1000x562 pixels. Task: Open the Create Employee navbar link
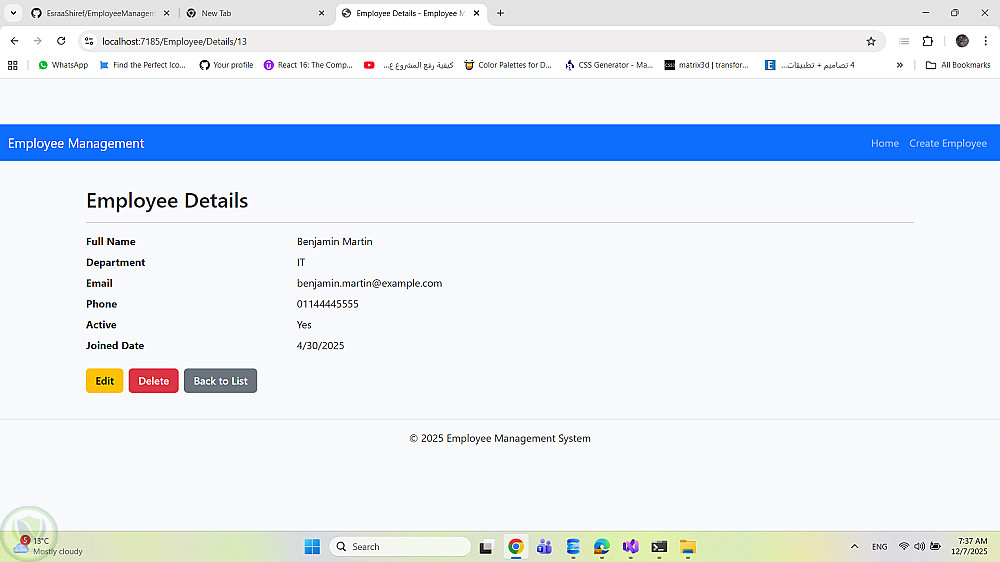tap(948, 144)
